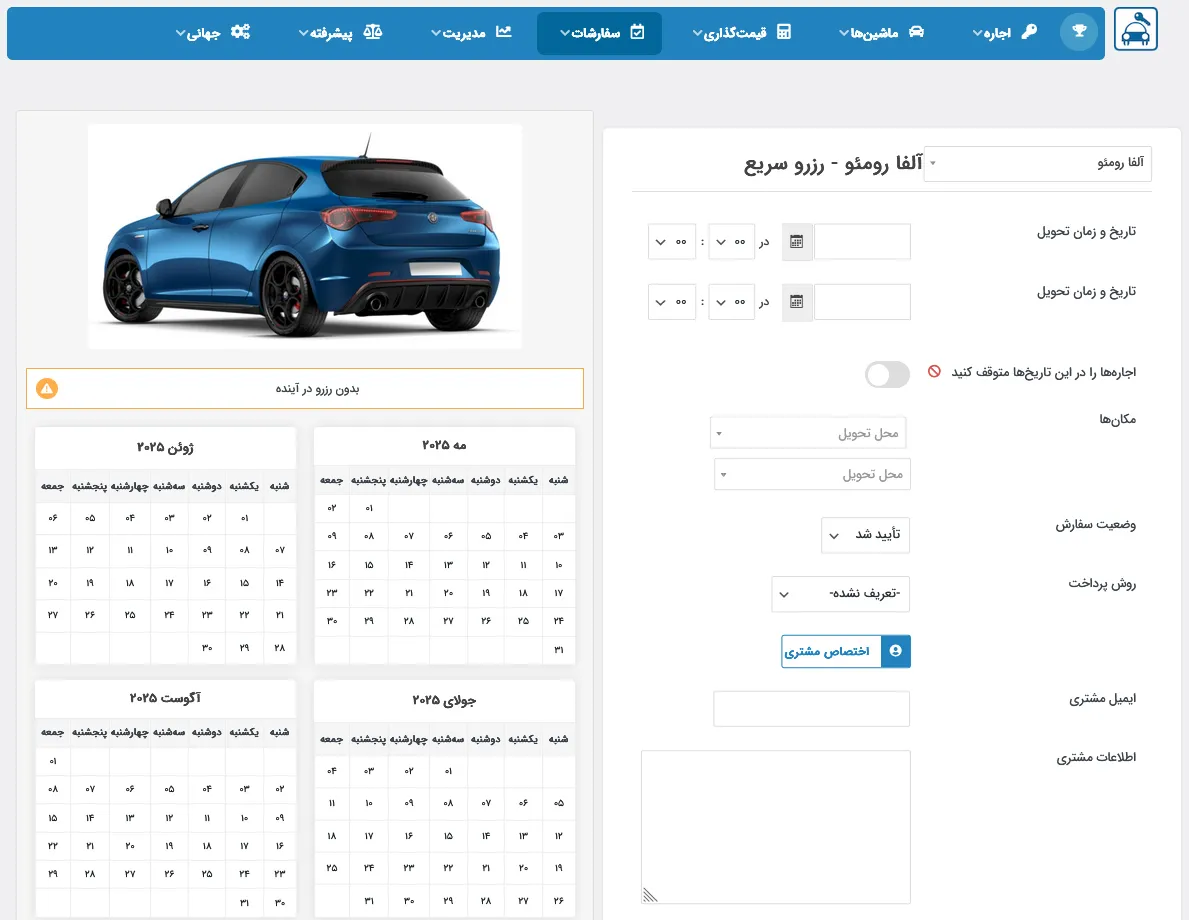
Task: Select day ۰۱ in جولای ۲۰۲۵ calendar
Action: [448, 771]
